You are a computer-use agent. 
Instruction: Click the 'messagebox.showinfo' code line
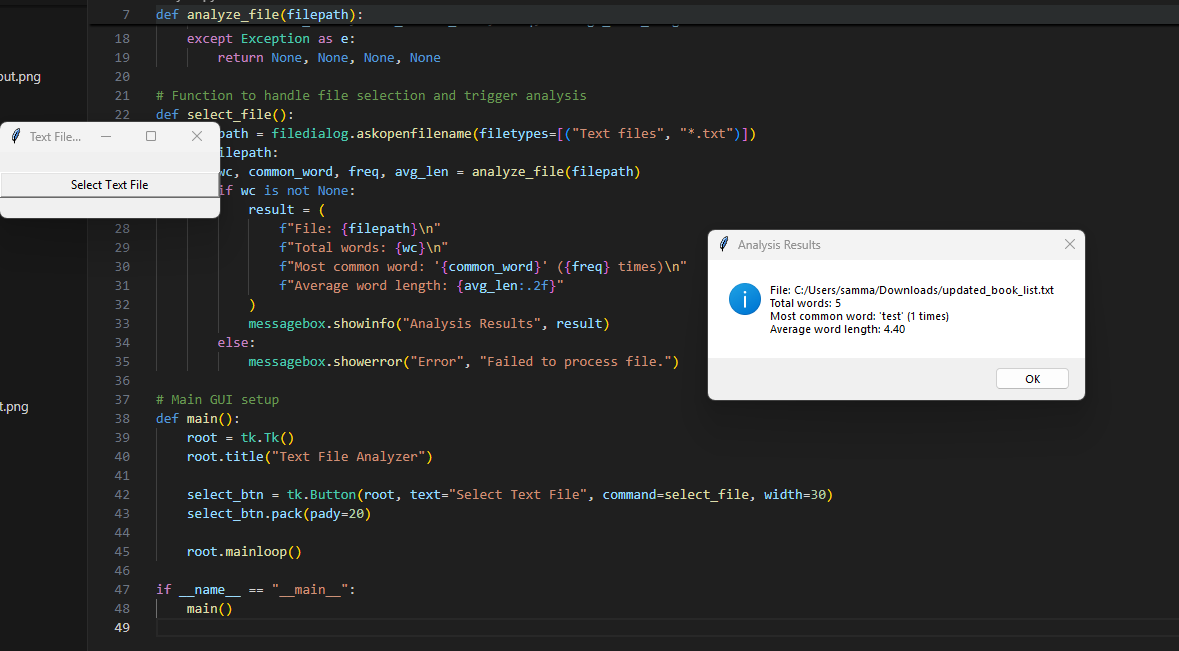pos(429,323)
